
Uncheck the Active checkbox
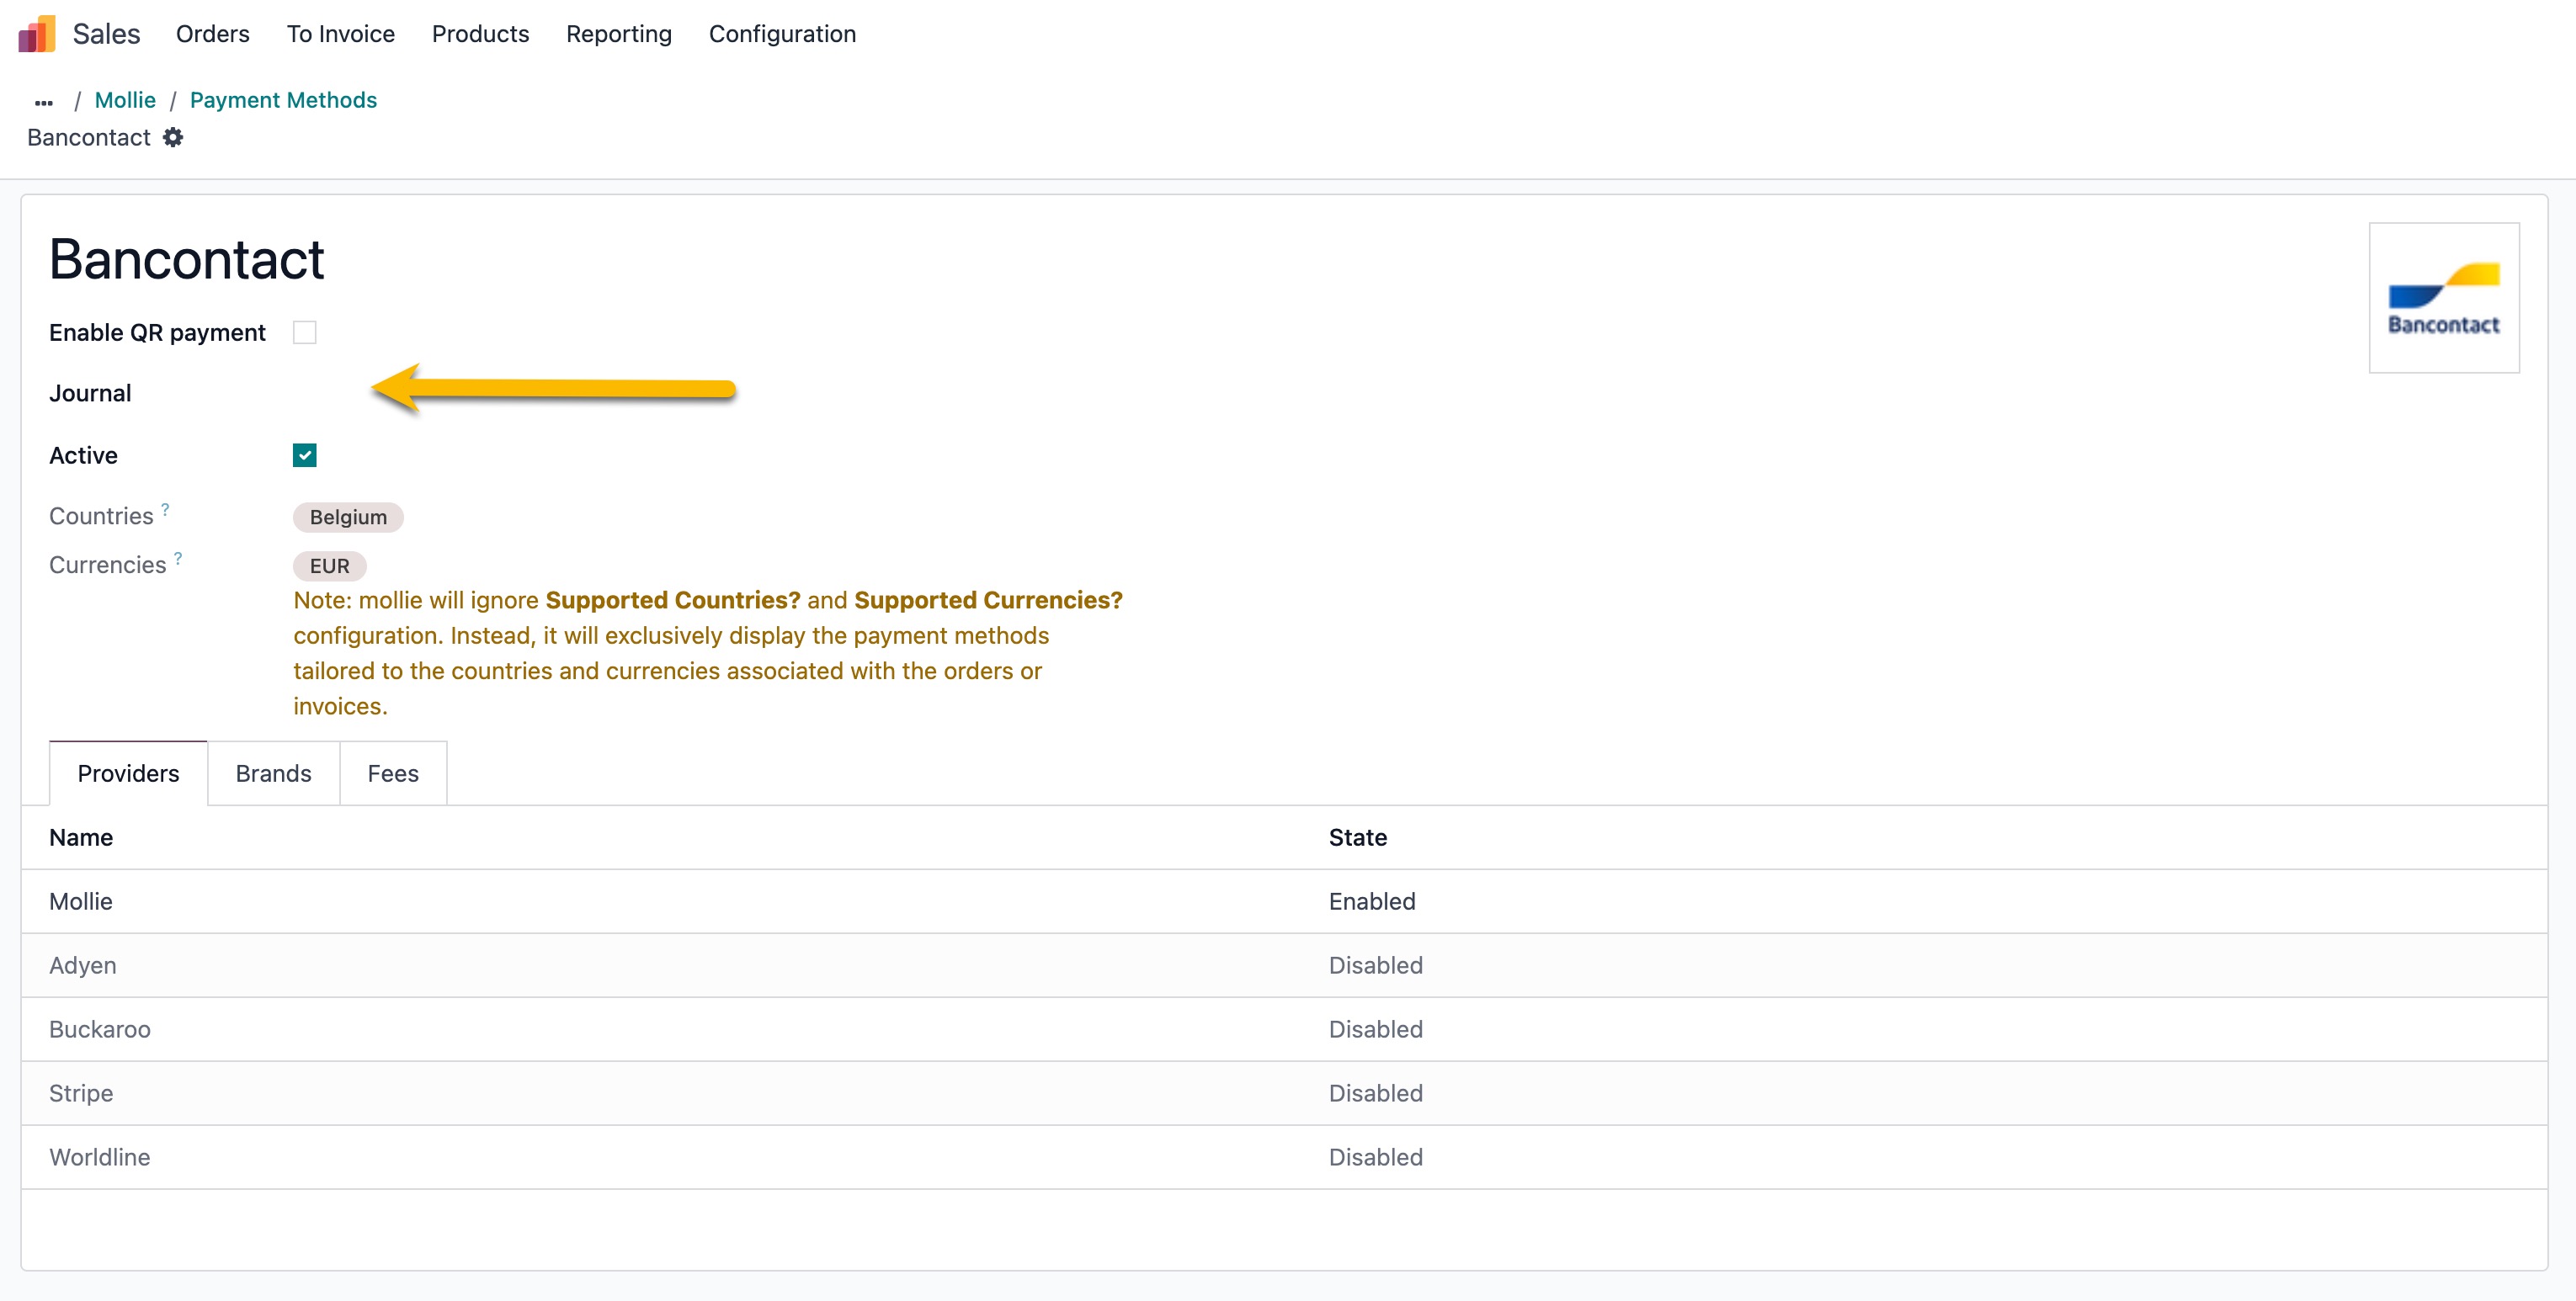coord(305,455)
